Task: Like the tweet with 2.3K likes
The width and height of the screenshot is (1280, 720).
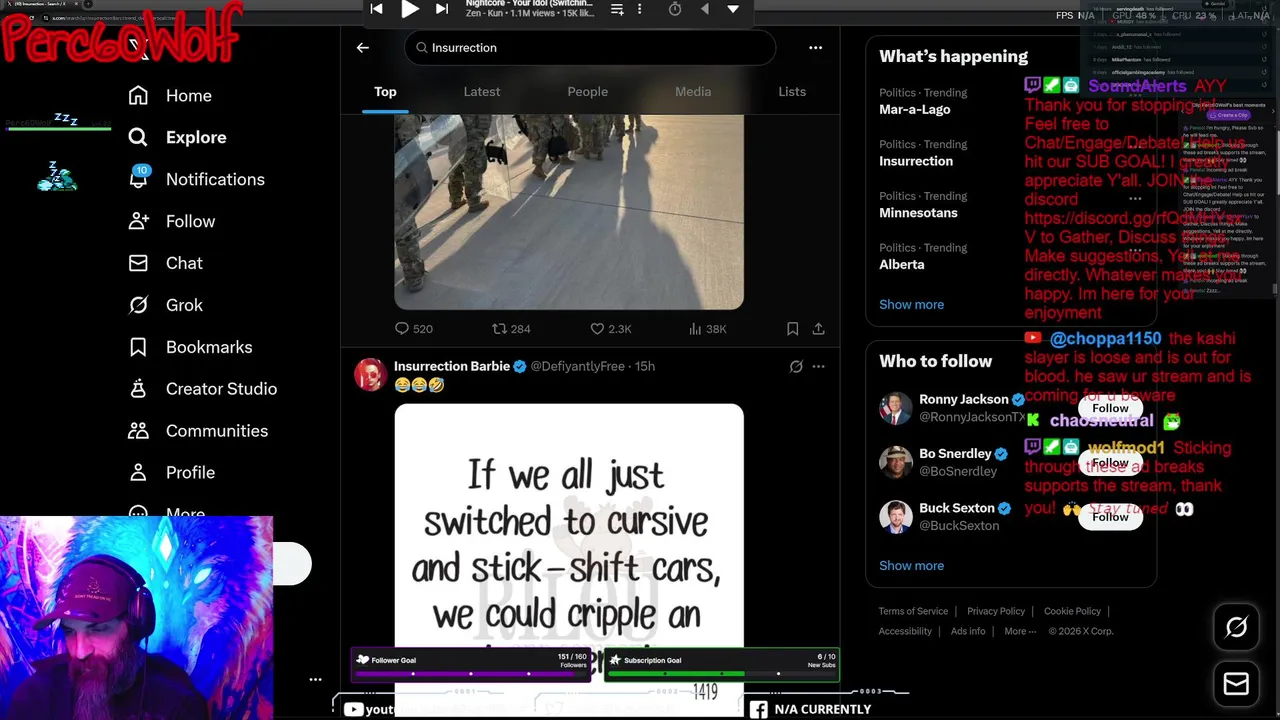Action: 610,328
